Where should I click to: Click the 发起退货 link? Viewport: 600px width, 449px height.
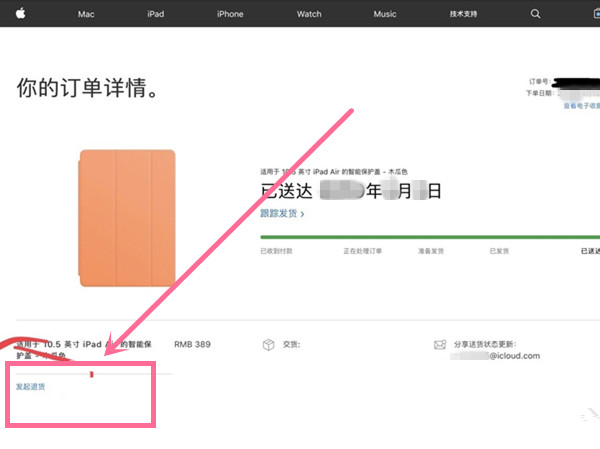pyautogui.click(x=30, y=387)
